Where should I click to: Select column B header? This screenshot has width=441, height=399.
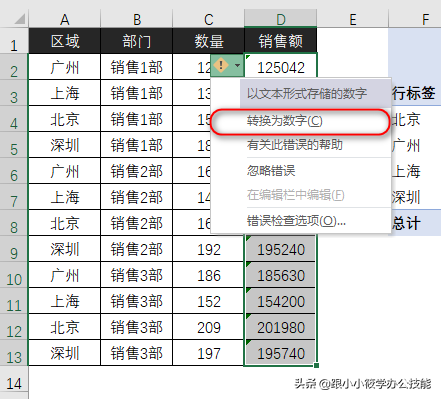point(137,19)
